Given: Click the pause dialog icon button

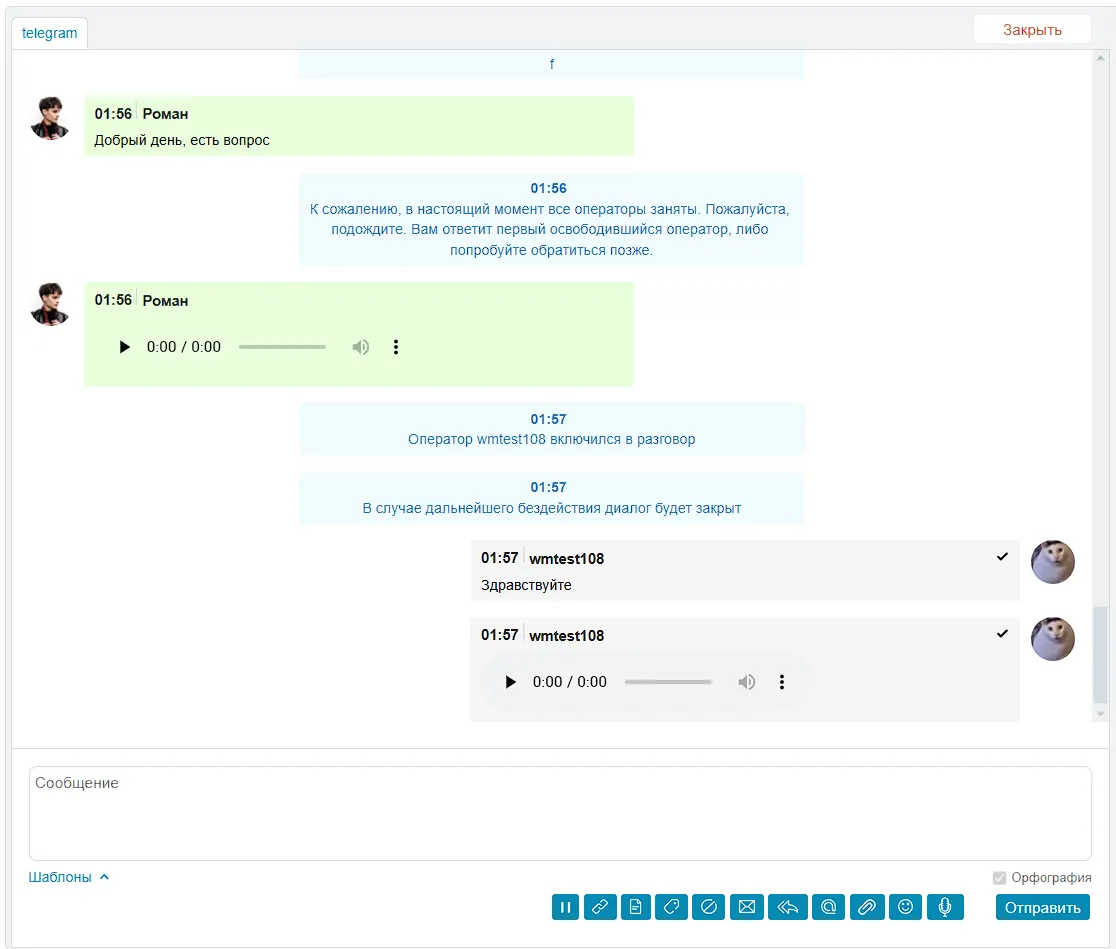Looking at the screenshot, I should (566, 907).
